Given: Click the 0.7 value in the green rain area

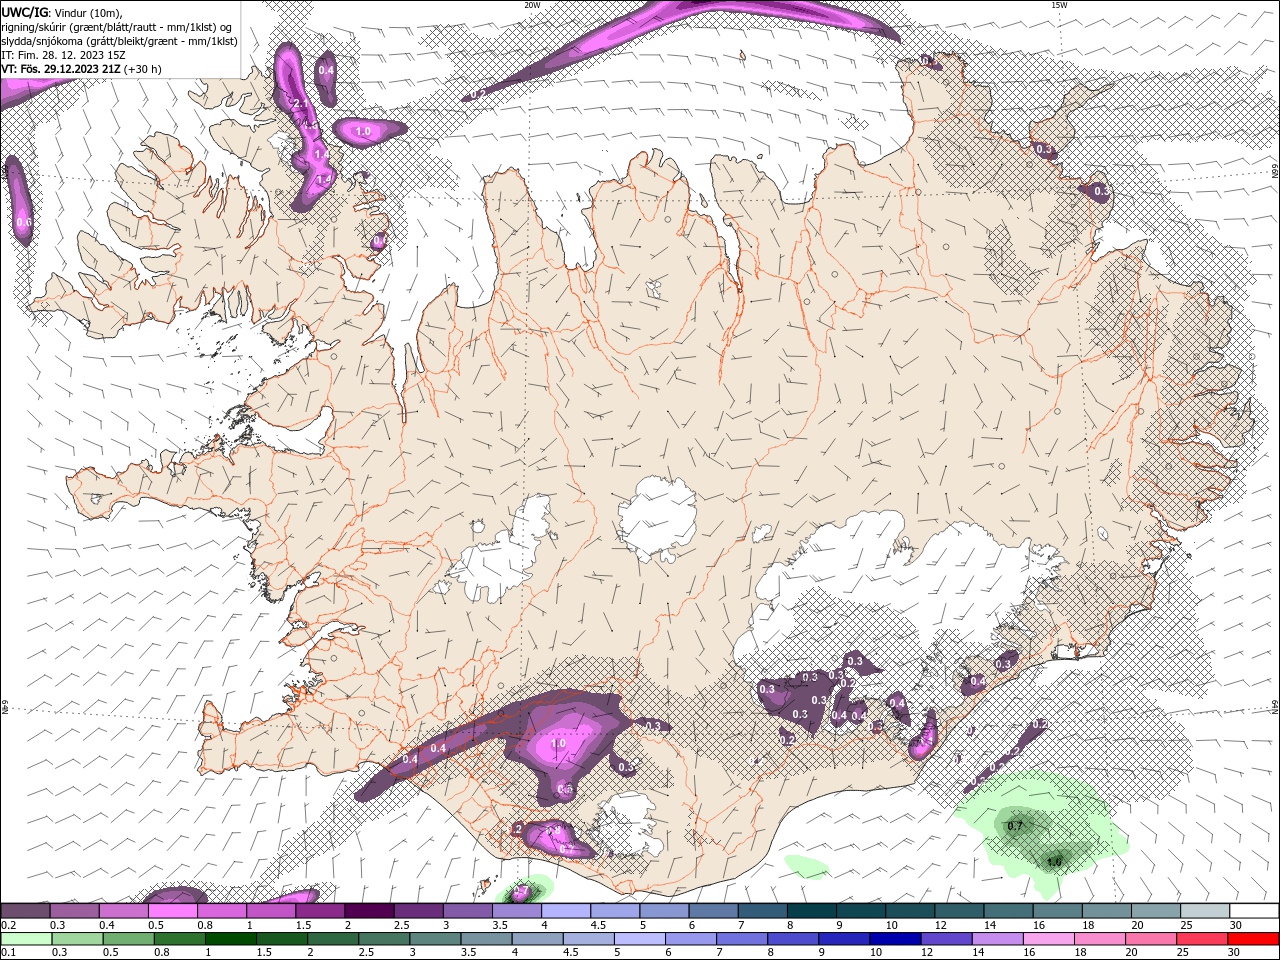Looking at the screenshot, I should [1014, 826].
